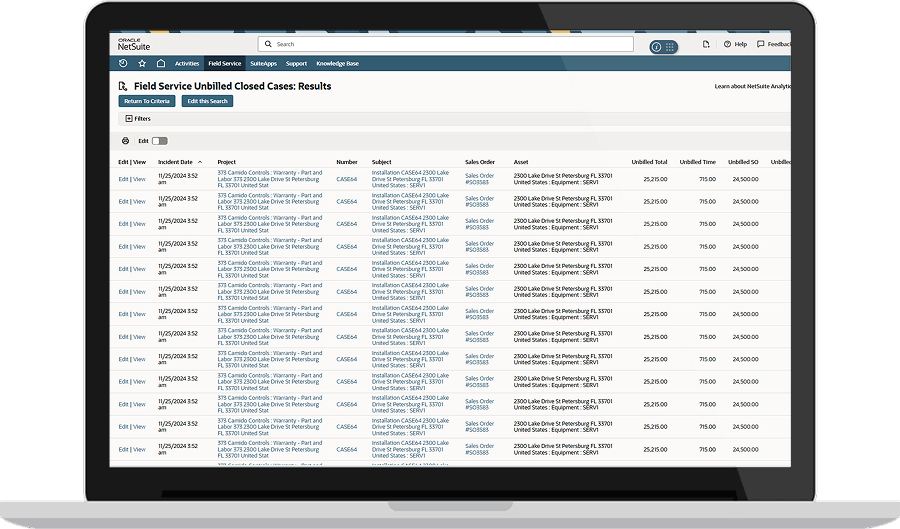Image resolution: width=900 pixels, height=529 pixels.
Task: Click the Edit this Search button
Action: coord(207,101)
